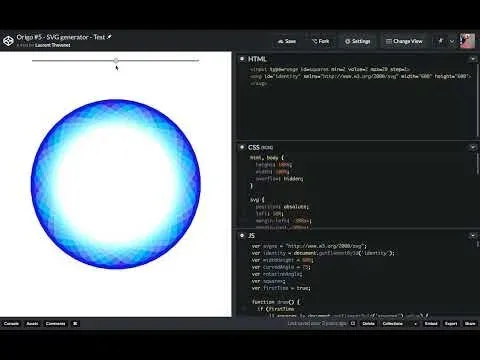Expand the footer caret dropdown
Viewport: 480px width, 360px height.
[415, 324]
